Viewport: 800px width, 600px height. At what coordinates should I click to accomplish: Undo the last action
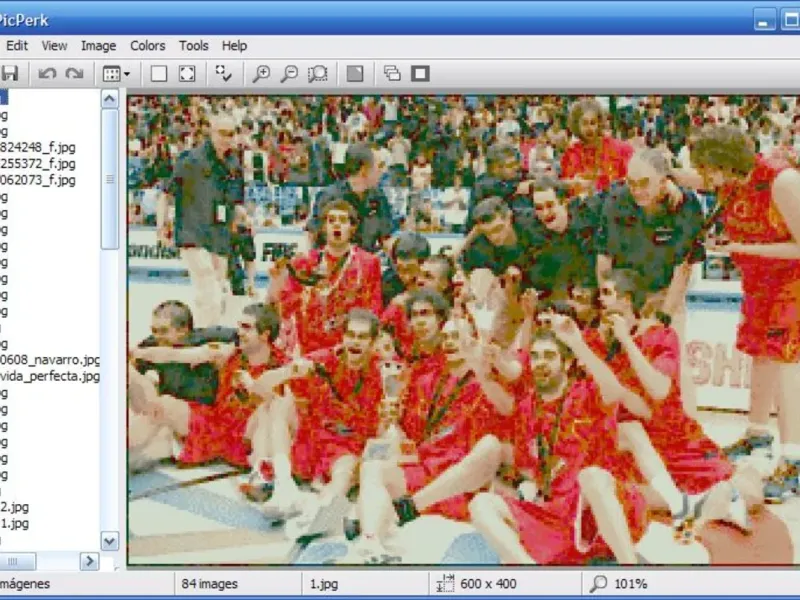(x=47, y=73)
